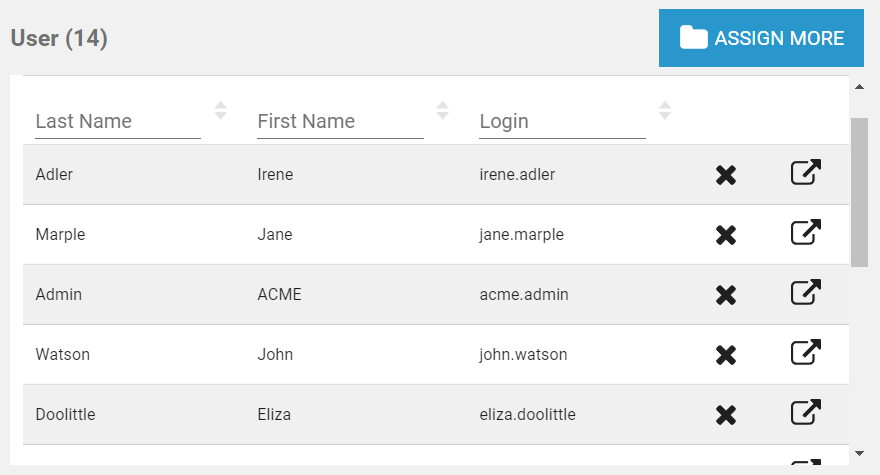Click the vertical scrollbar thumb

[859, 192]
